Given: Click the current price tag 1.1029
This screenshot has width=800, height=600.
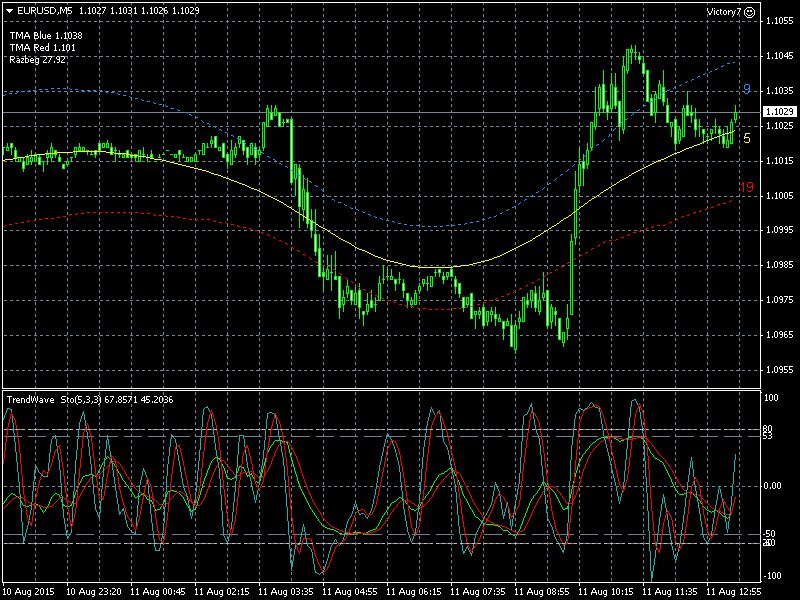Looking at the screenshot, I should coord(780,112).
